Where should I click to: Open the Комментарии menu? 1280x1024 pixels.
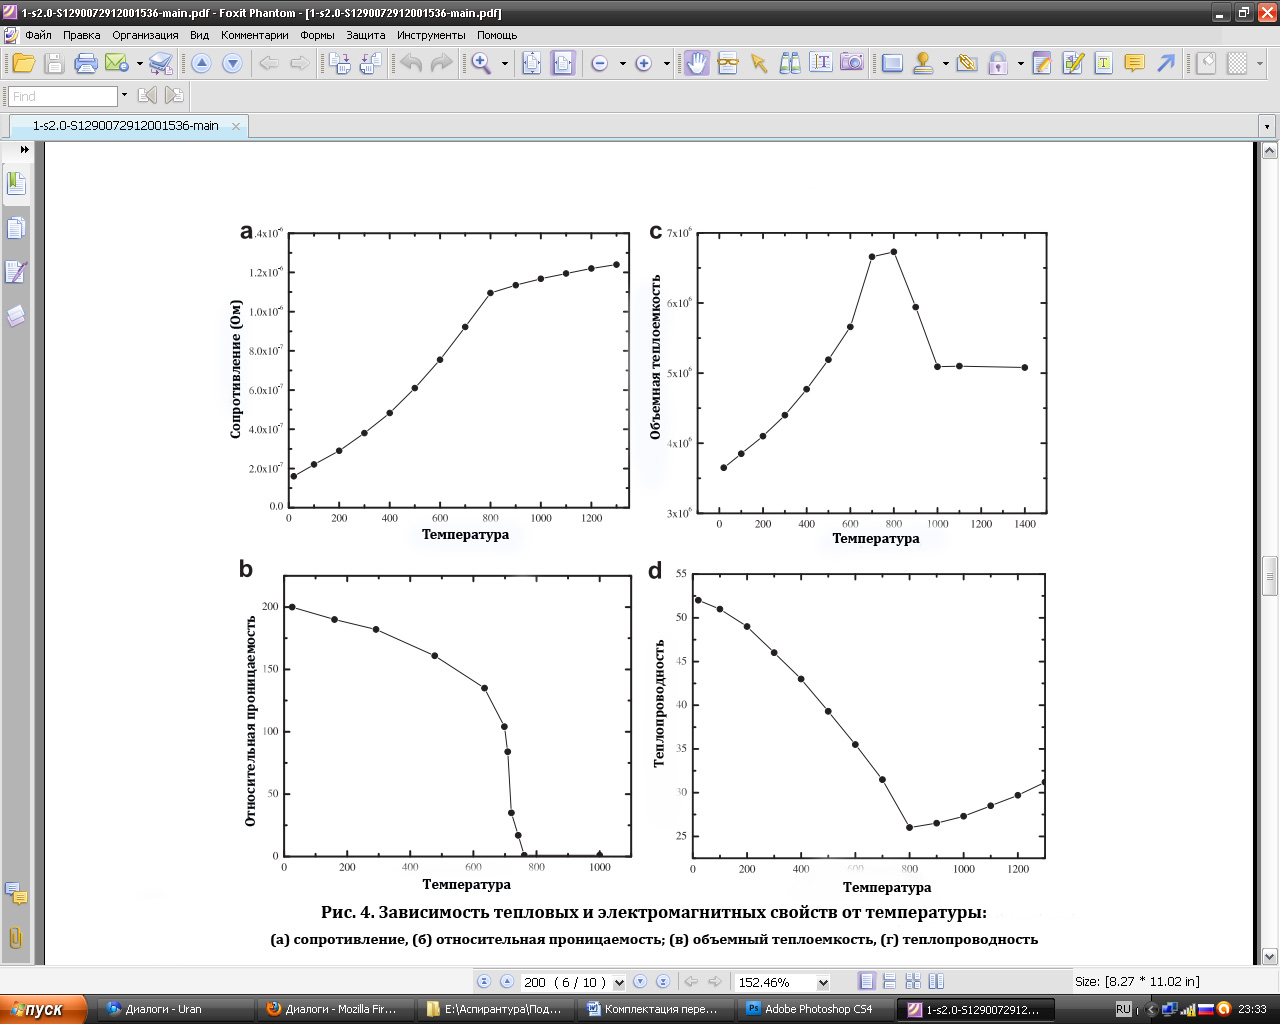click(254, 35)
